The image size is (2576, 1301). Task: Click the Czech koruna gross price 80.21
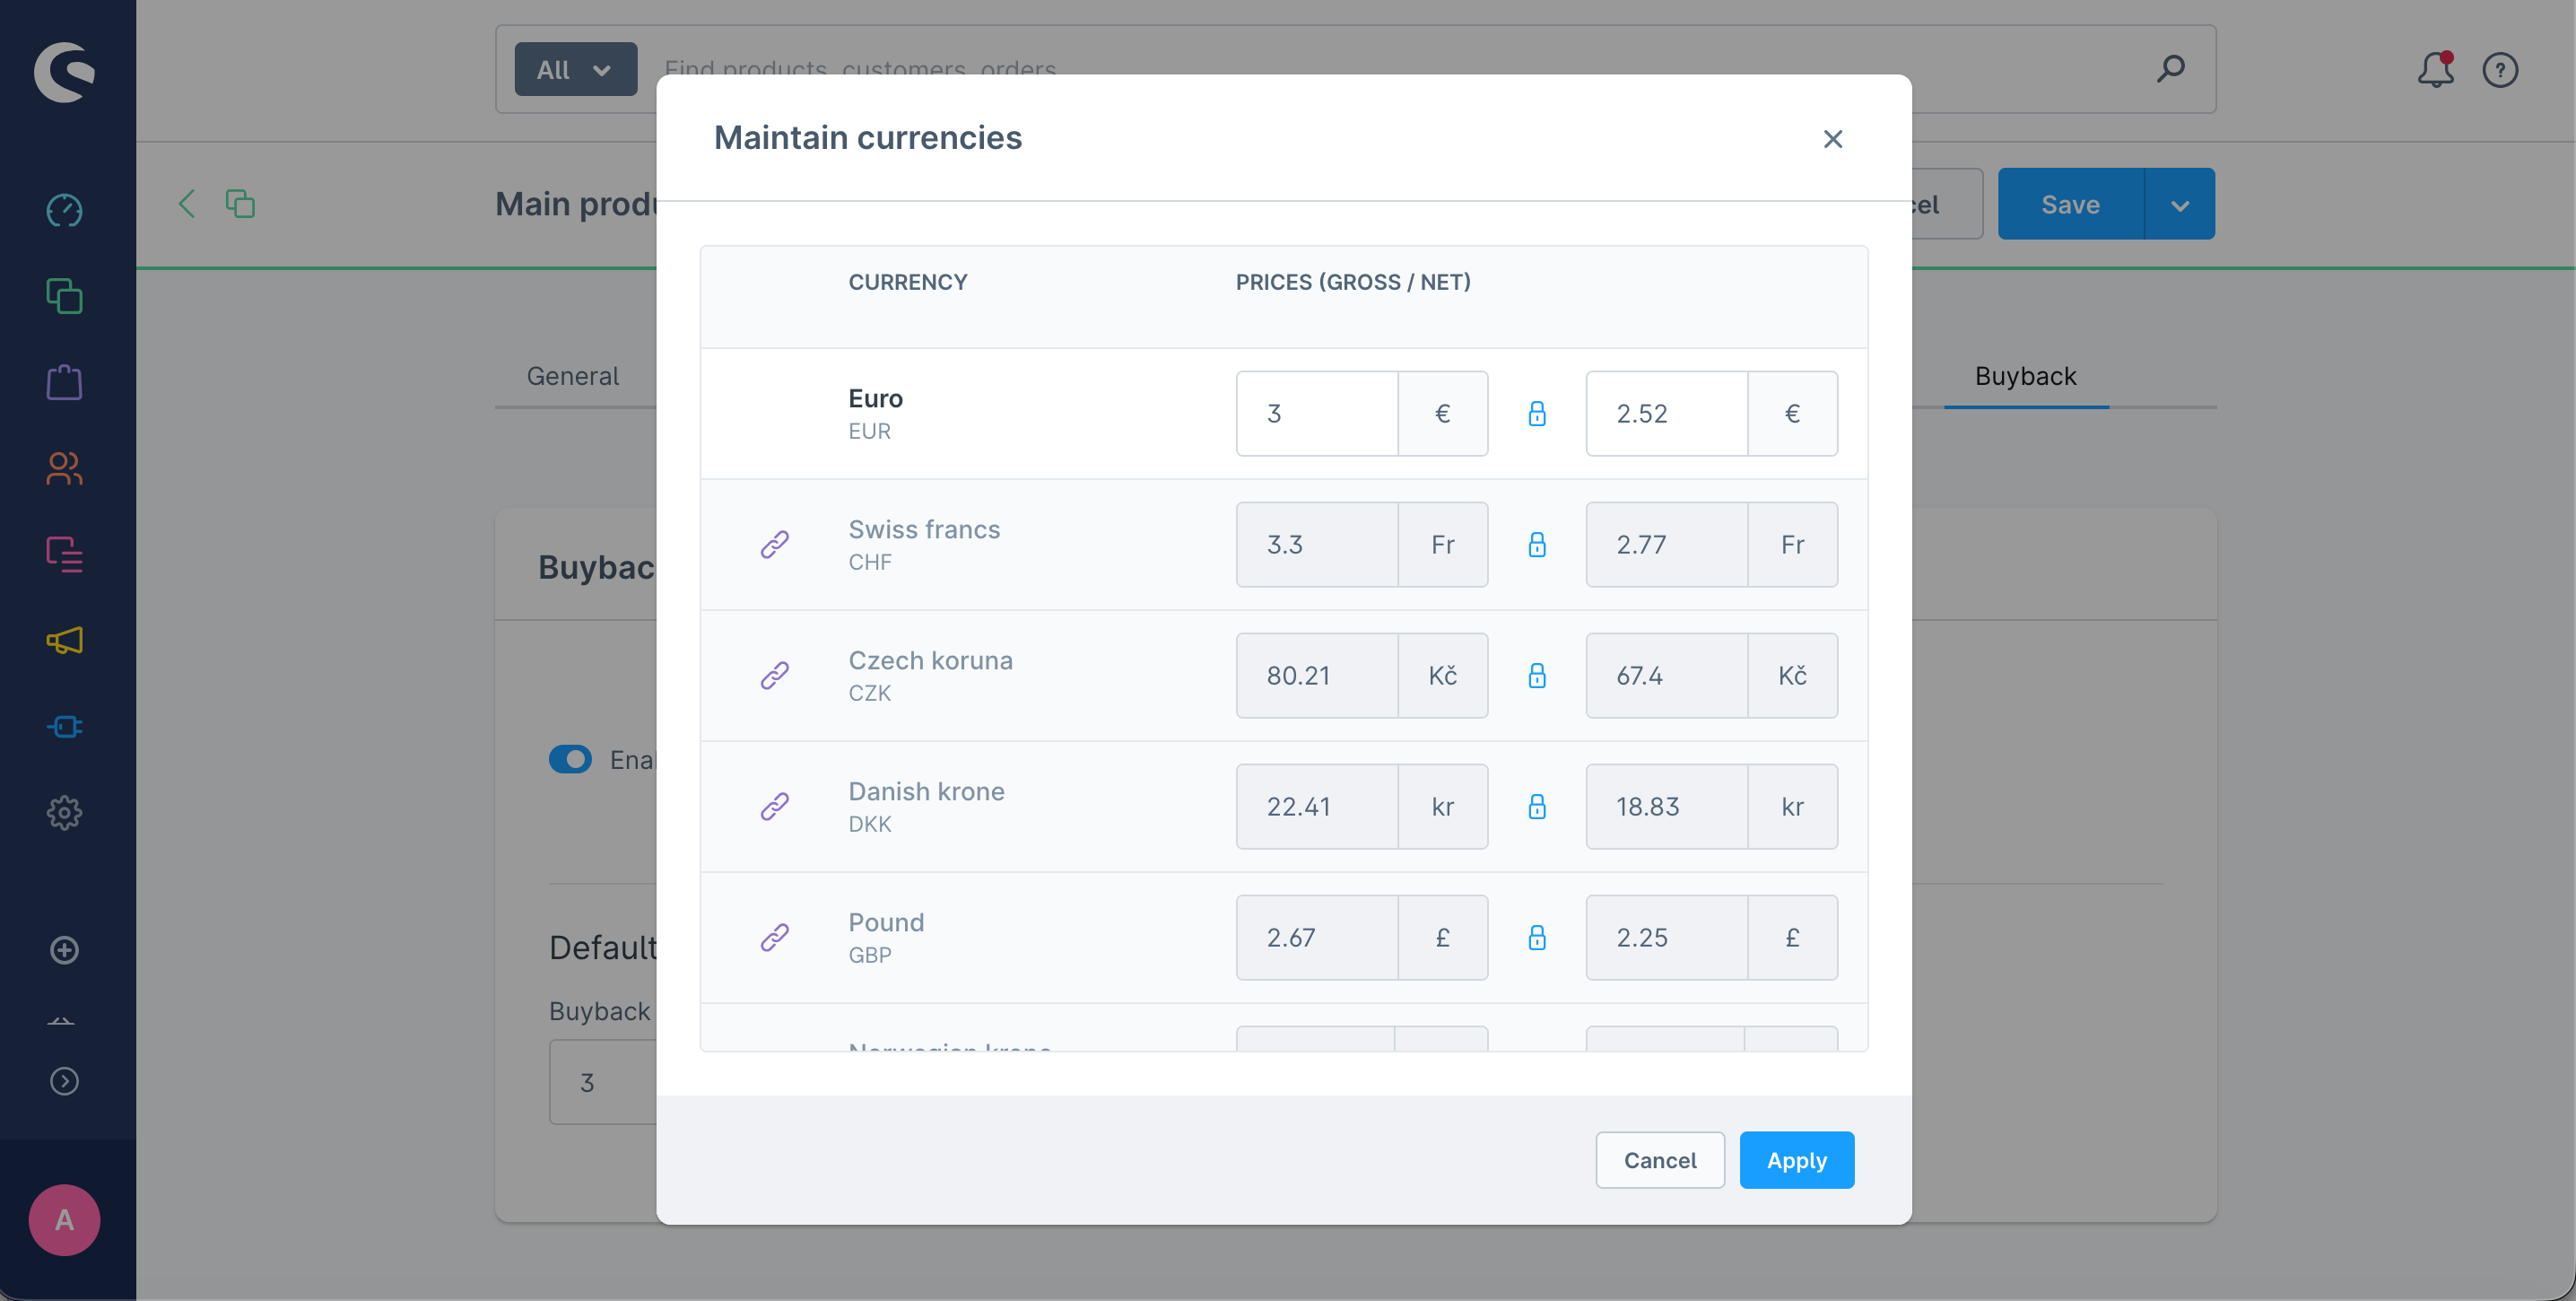[x=1317, y=676]
